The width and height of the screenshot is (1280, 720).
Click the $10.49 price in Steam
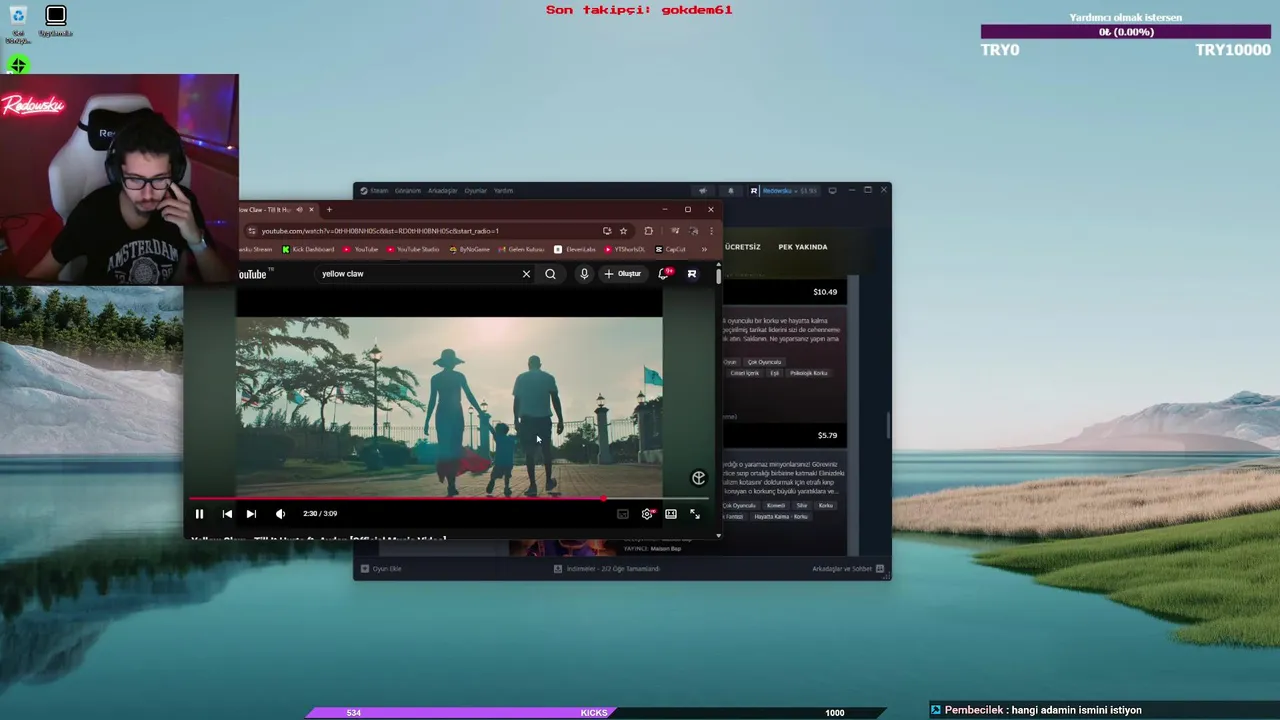coord(825,292)
